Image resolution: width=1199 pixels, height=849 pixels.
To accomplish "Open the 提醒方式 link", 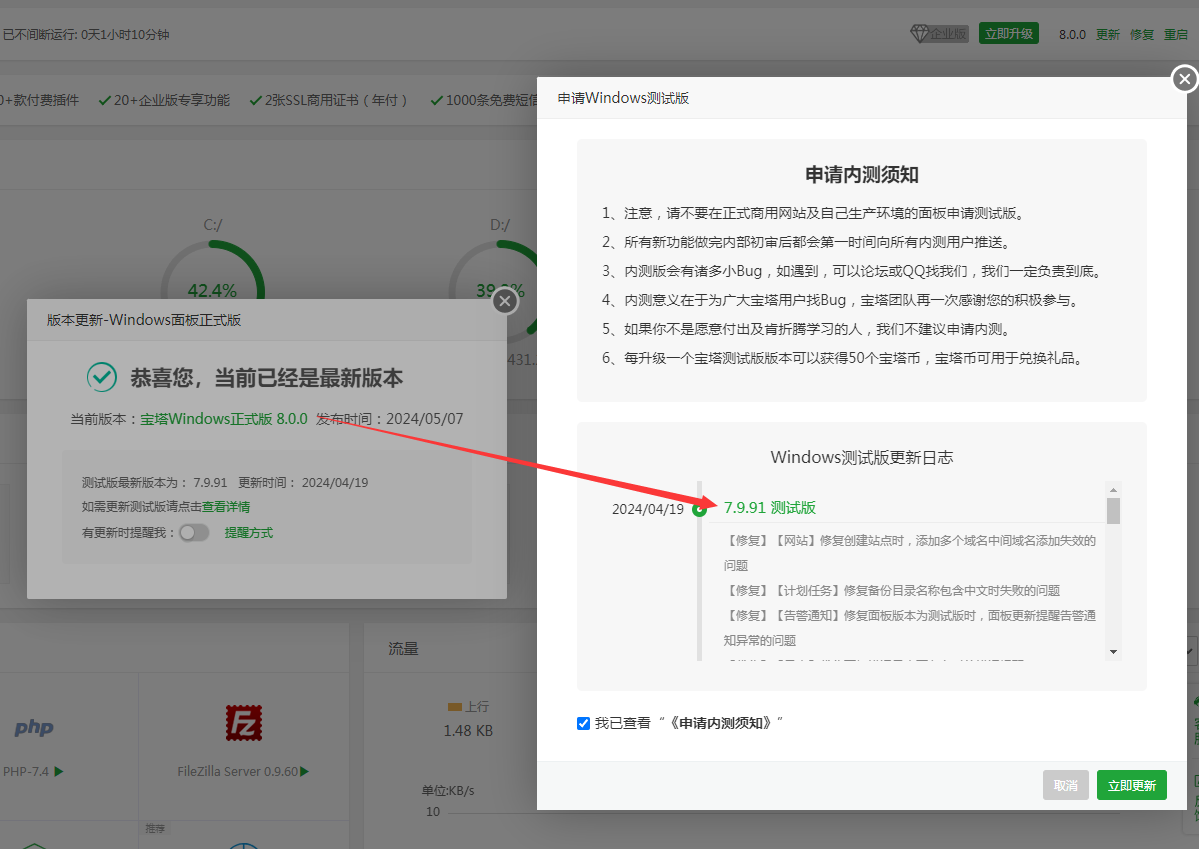I will (x=249, y=532).
